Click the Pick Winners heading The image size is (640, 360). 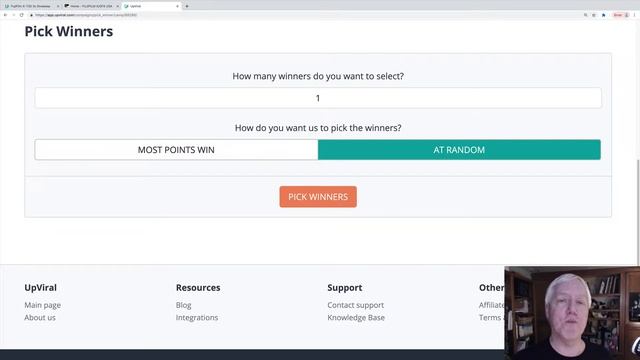pos(69,31)
